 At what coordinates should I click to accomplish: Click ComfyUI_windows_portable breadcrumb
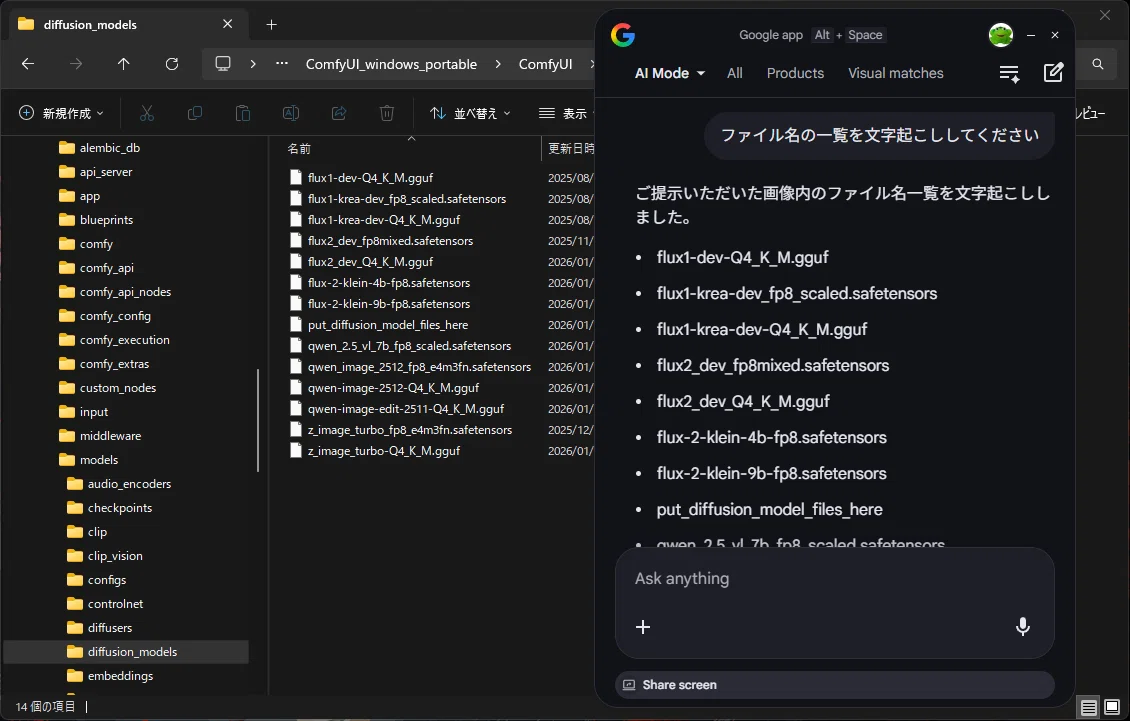click(391, 64)
